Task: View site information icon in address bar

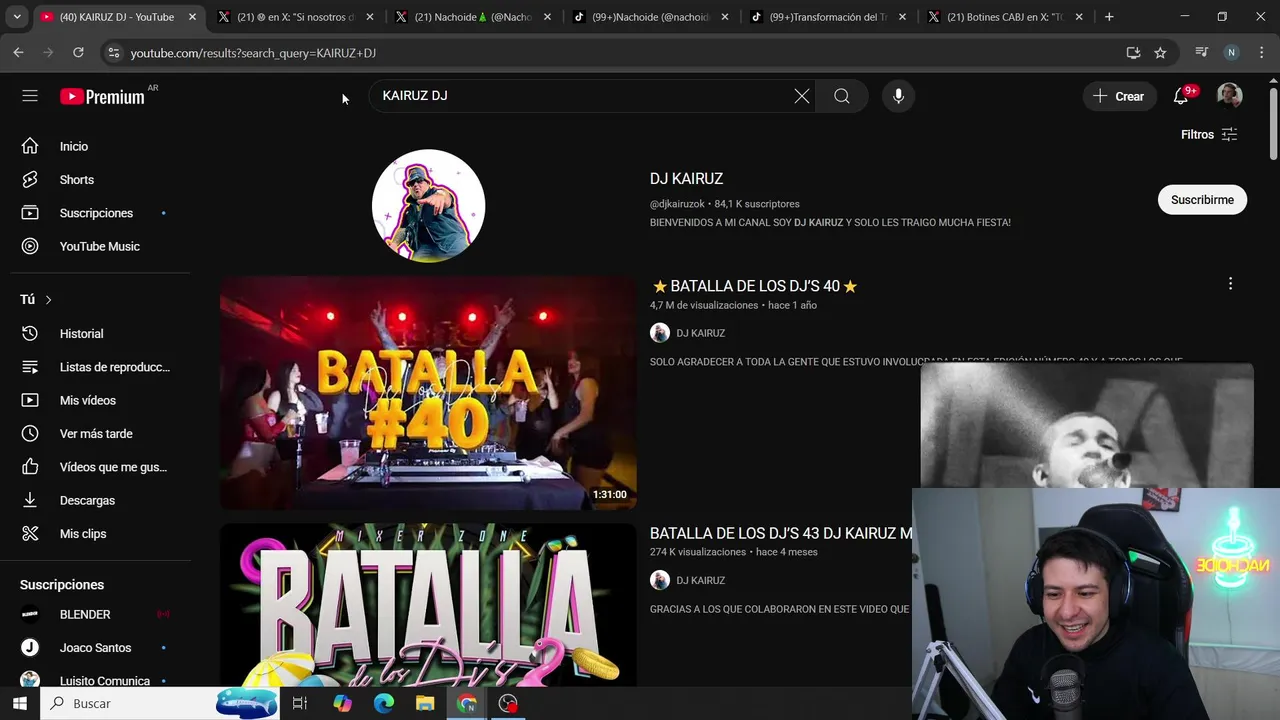Action: (x=113, y=53)
